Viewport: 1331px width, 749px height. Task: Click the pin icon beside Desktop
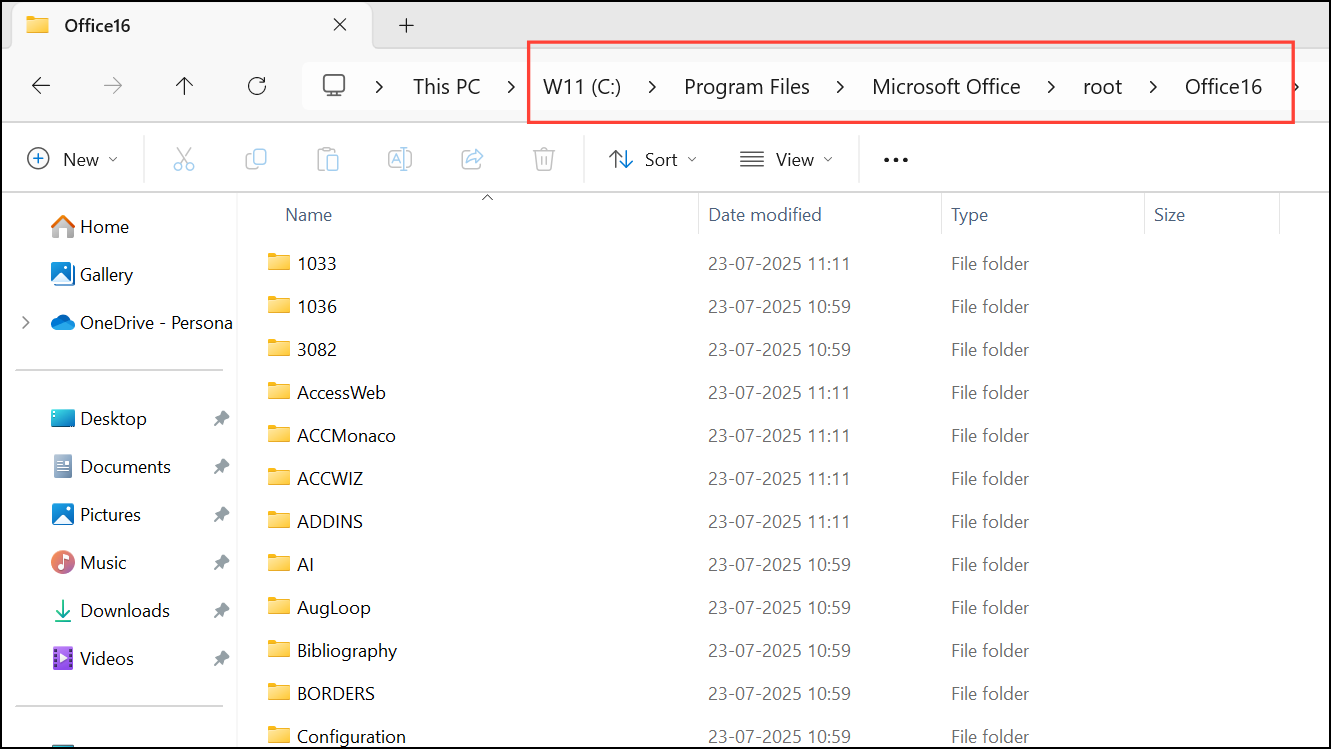tap(221, 419)
